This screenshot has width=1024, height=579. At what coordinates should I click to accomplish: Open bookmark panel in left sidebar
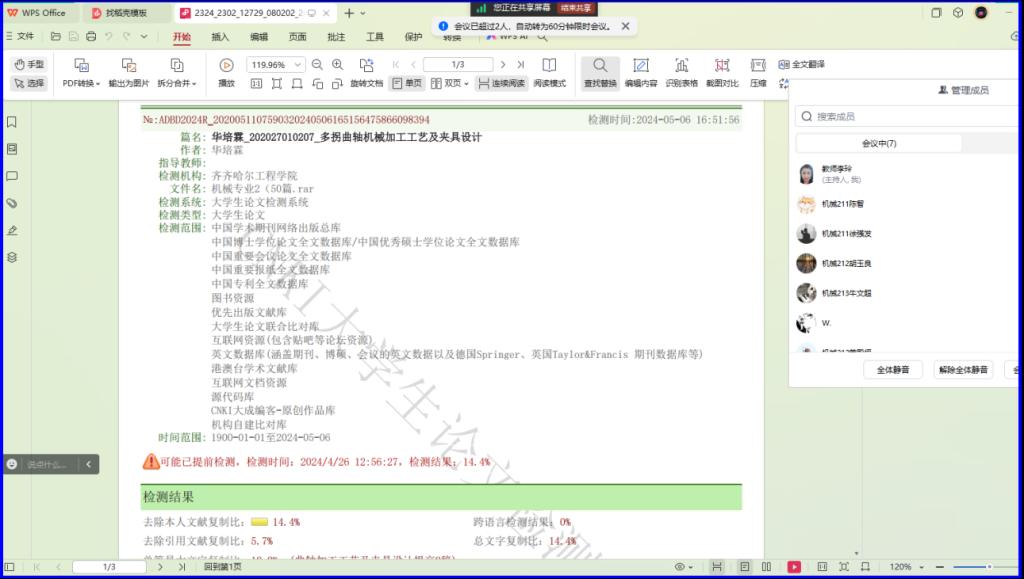pyautogui.click(x=12, y=122)
